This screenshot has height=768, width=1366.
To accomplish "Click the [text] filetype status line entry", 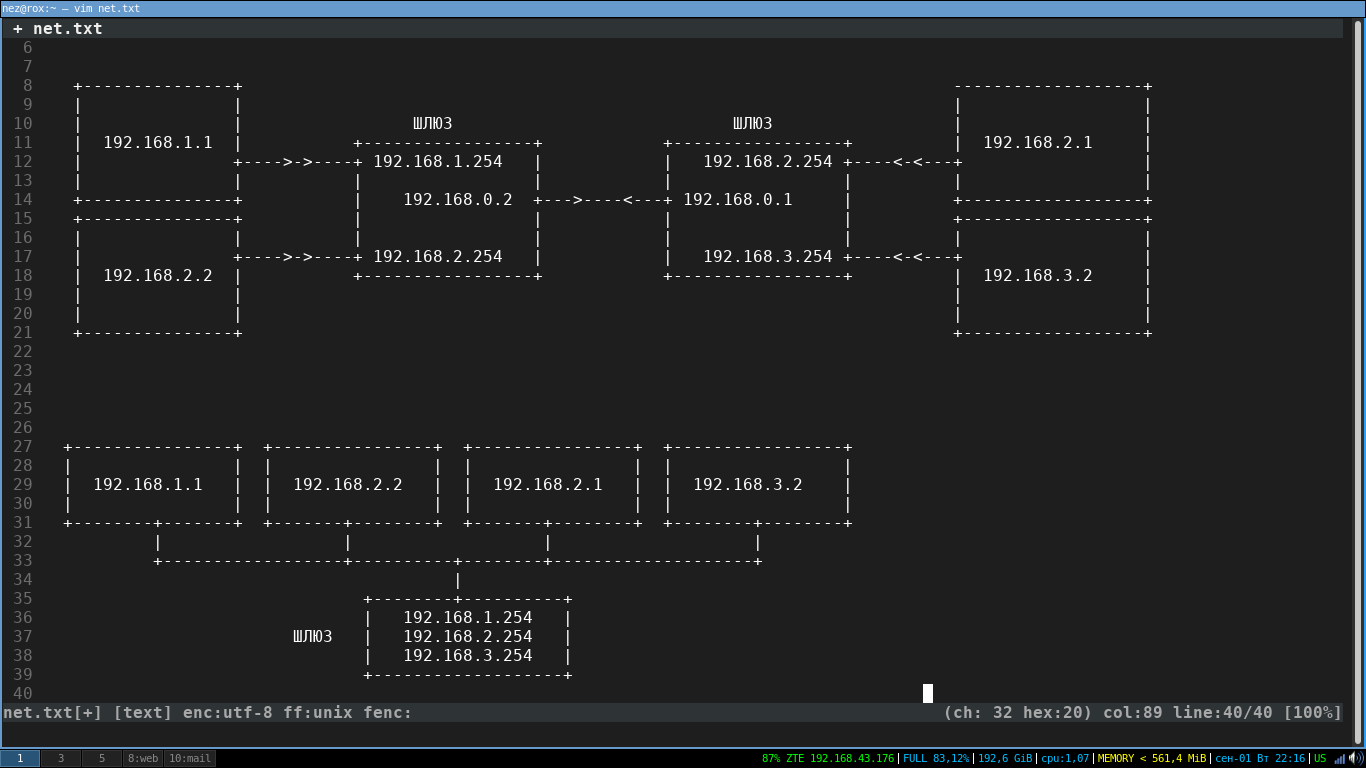I will (143, 712).
